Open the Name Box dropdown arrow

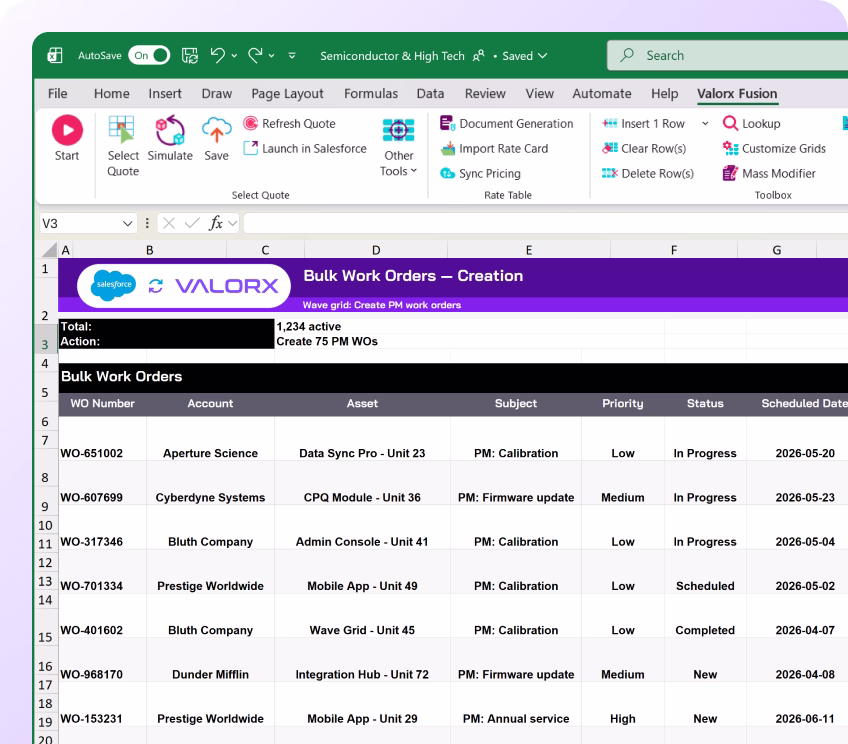point(128,223)
